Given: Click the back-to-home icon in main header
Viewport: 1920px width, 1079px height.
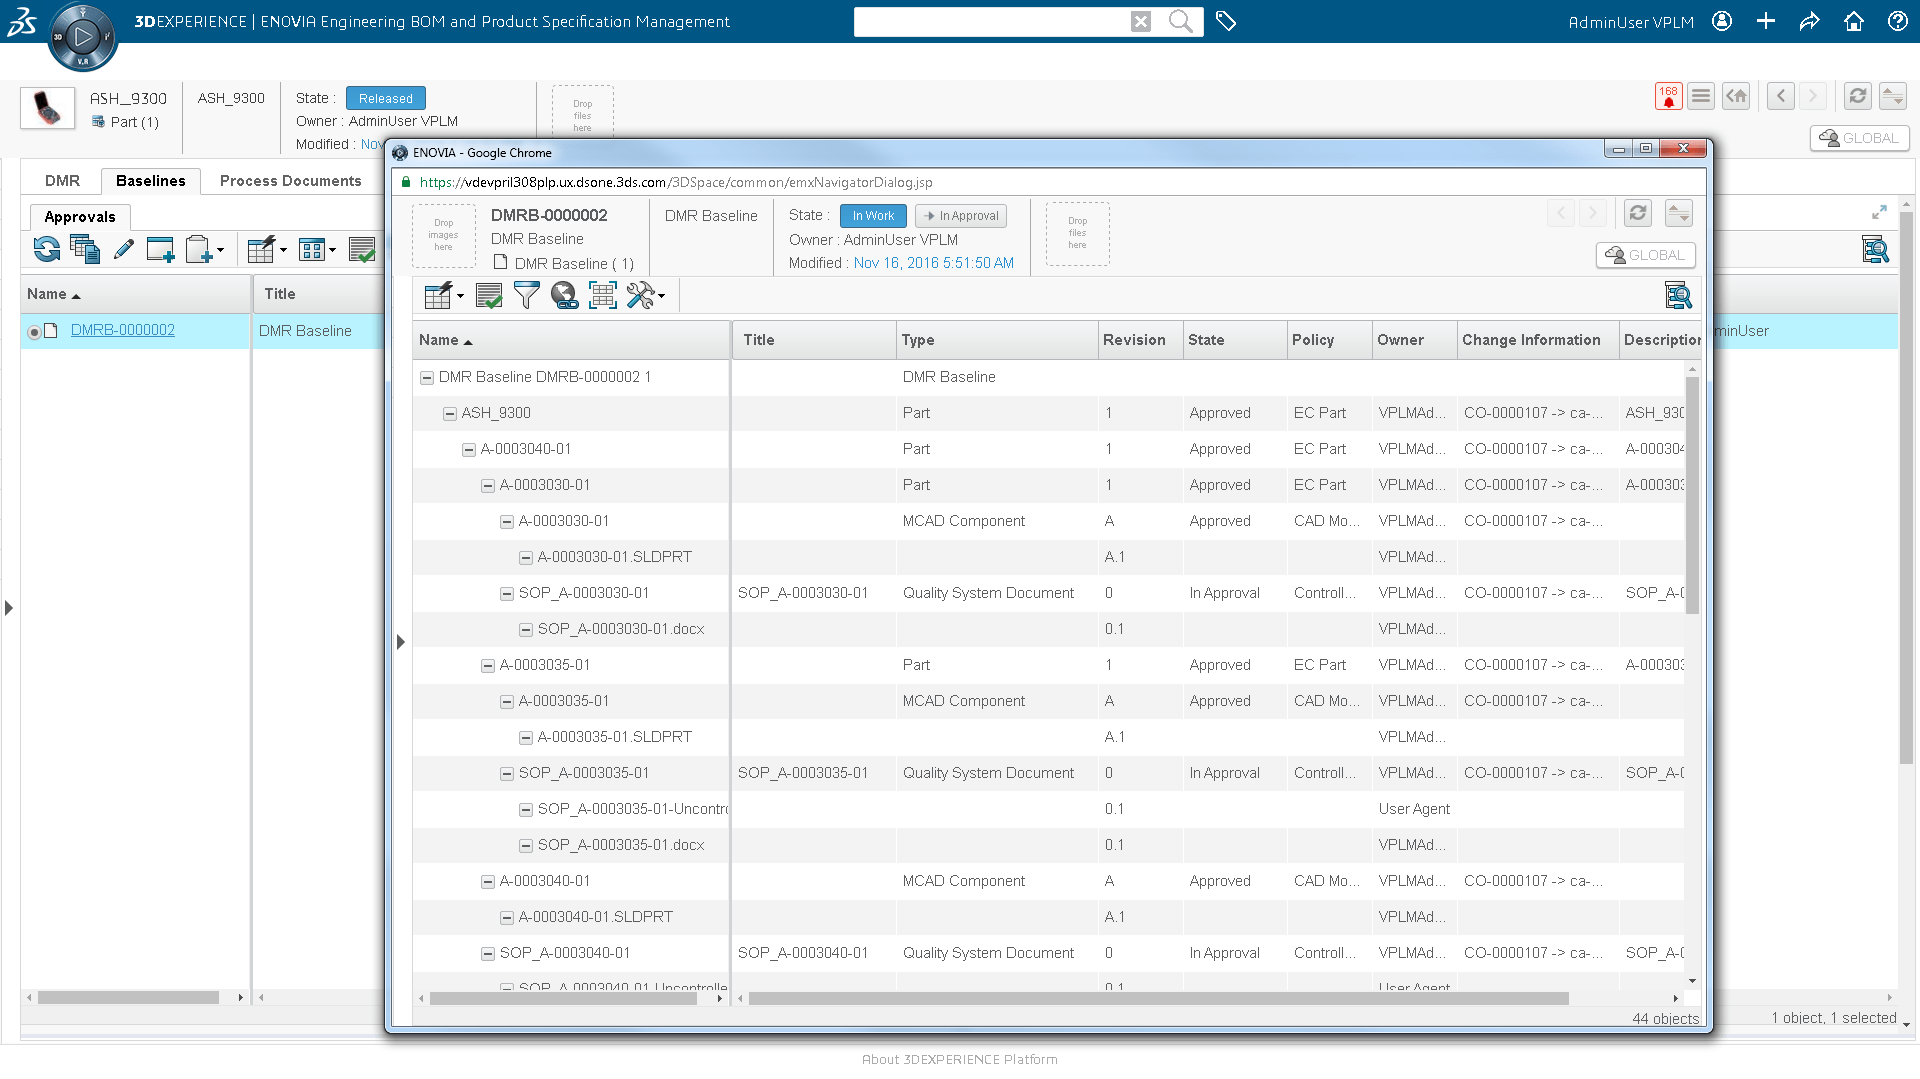Looking at the screenshot, I should click(x=1736, y=96).
